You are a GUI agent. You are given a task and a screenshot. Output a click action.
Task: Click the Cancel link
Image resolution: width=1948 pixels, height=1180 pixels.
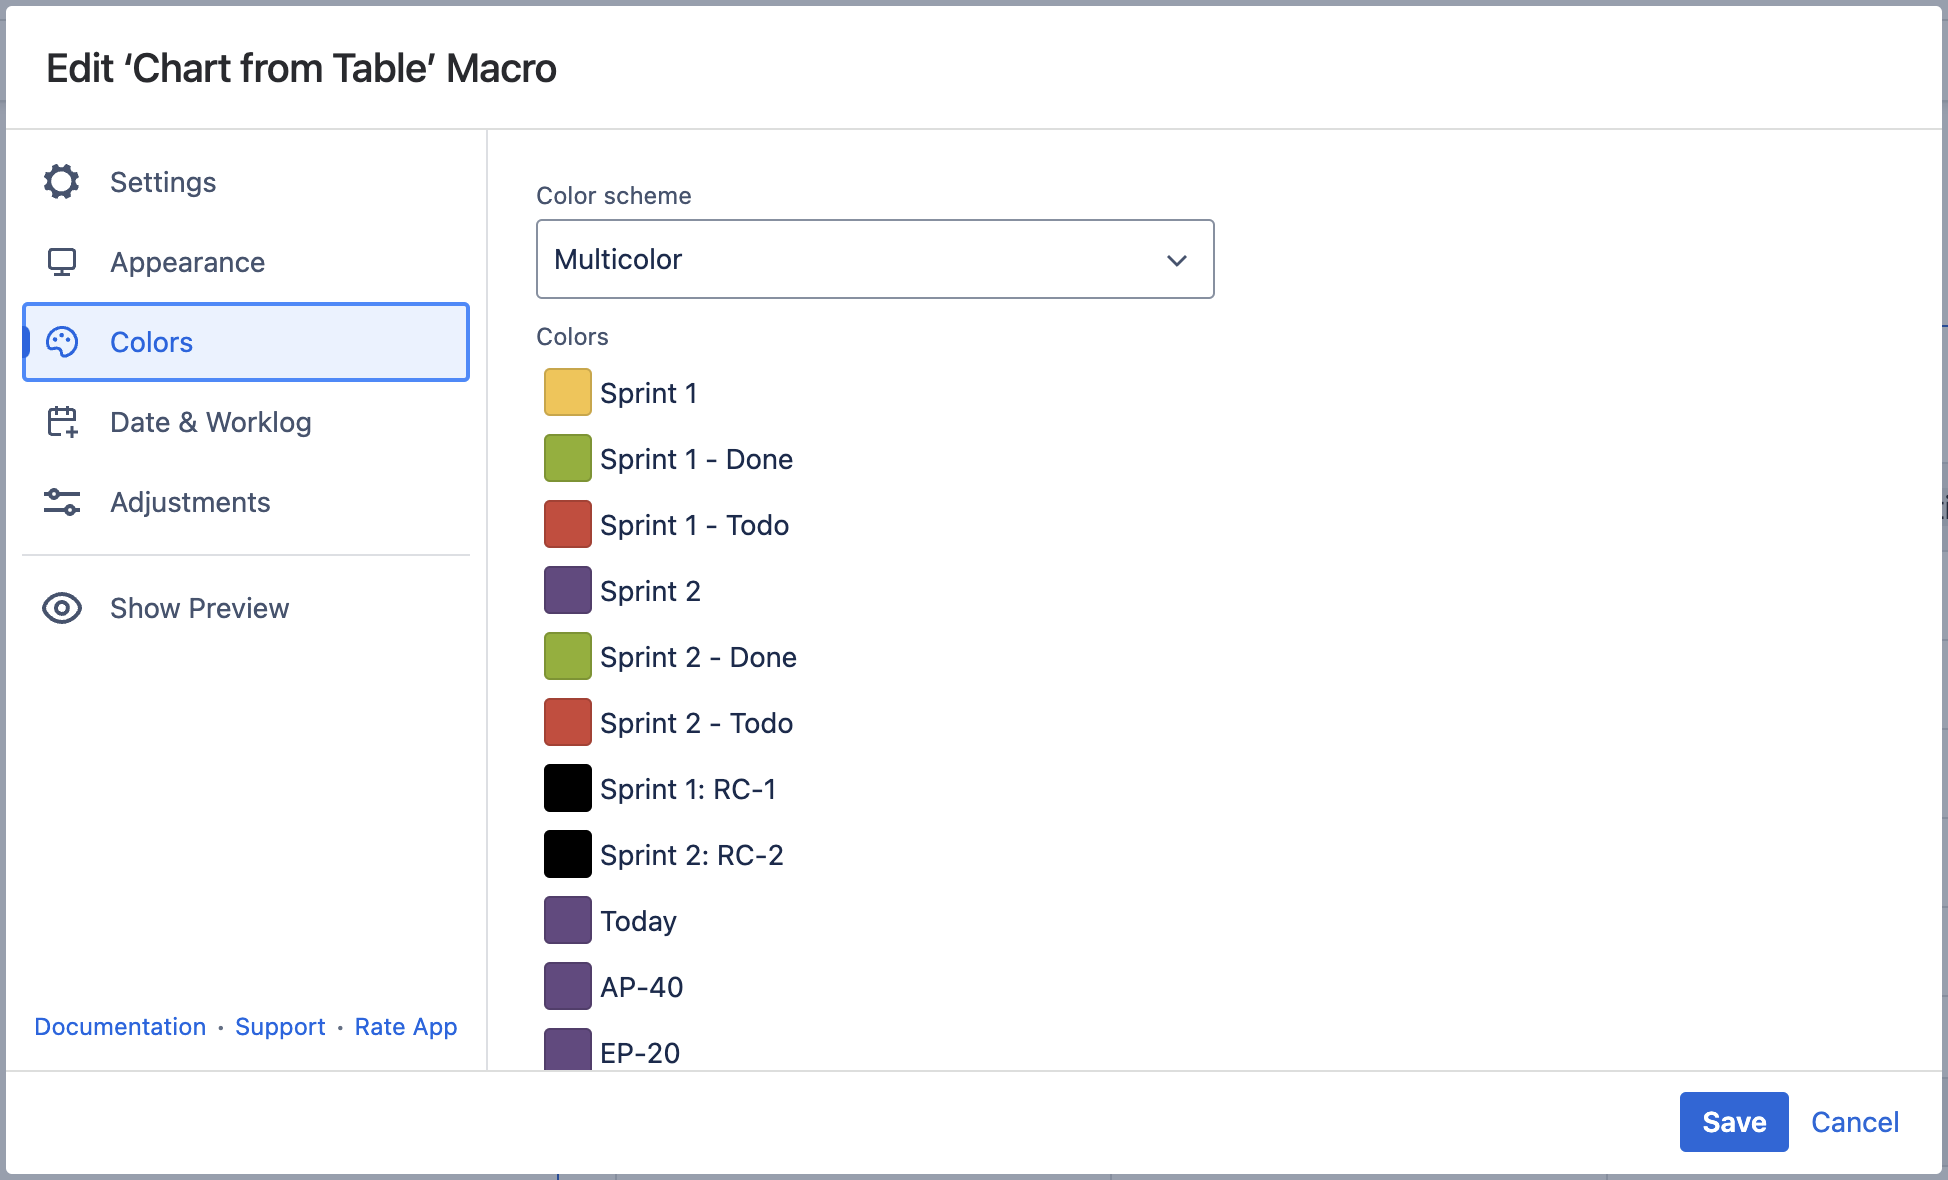tap(1854, 1122)
